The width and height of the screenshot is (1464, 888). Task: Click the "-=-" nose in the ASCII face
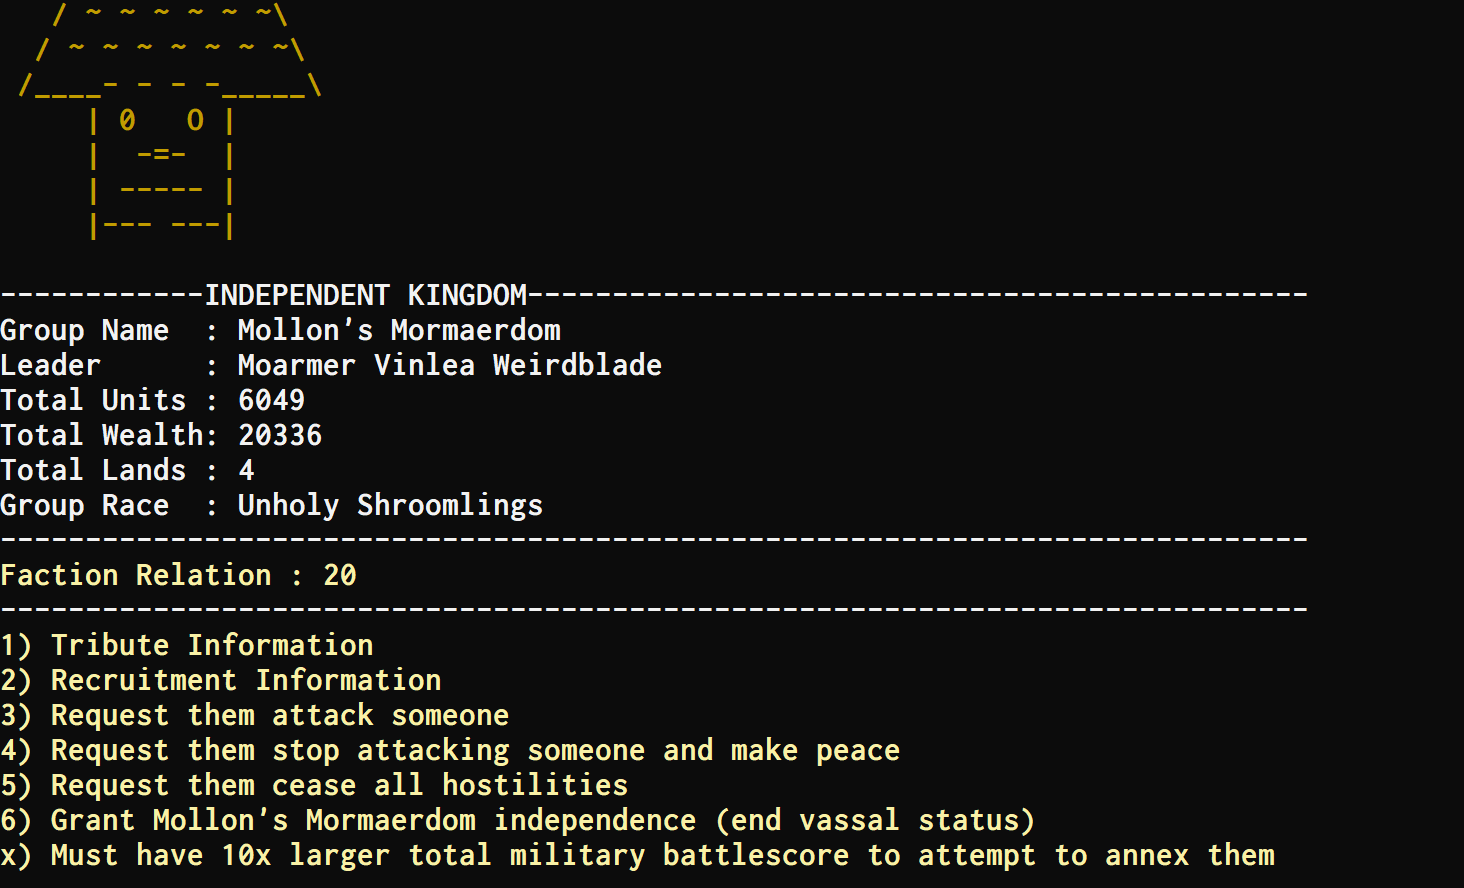coord(161,155)
